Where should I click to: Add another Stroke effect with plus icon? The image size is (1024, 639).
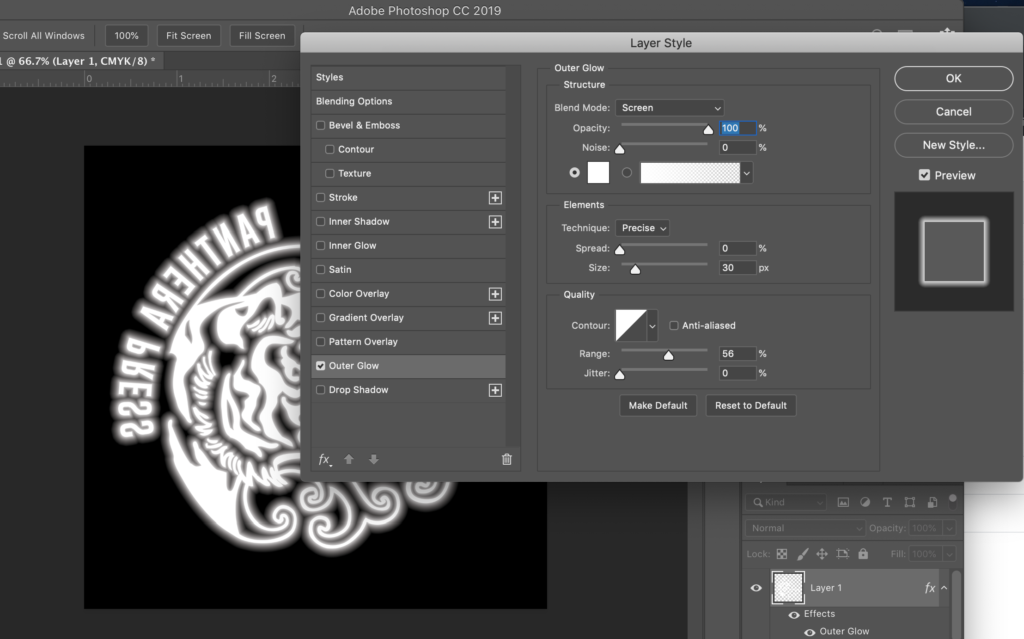(x=495, y=198)
